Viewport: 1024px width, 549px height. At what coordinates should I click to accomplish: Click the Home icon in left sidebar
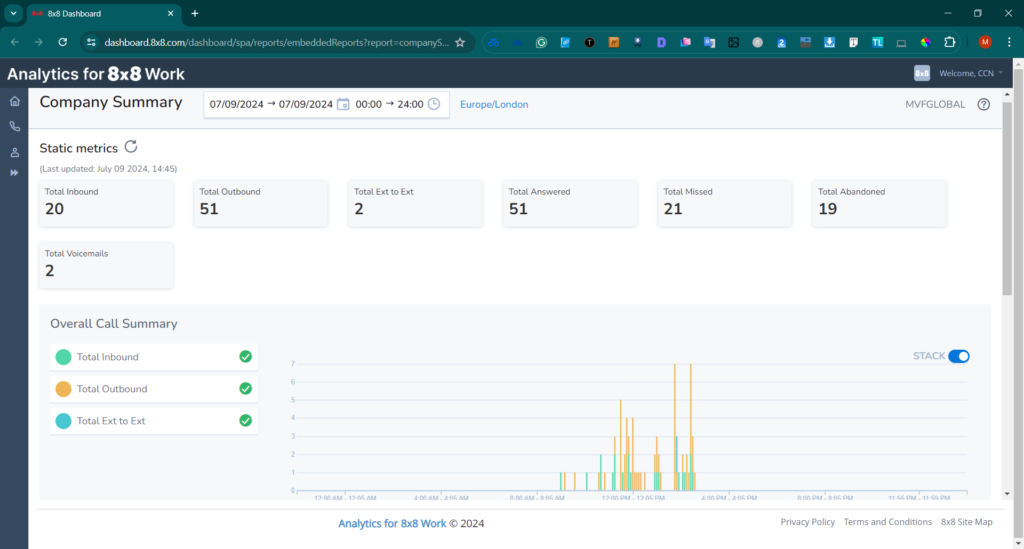[14, 102]
